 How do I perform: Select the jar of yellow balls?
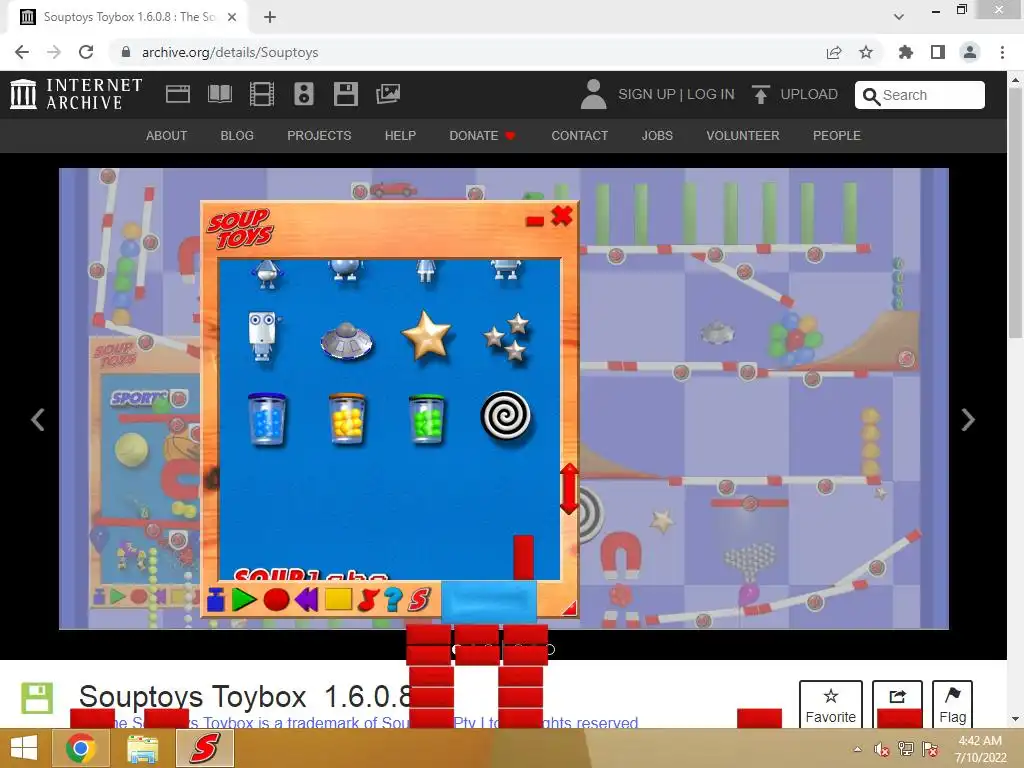(347, 419)
